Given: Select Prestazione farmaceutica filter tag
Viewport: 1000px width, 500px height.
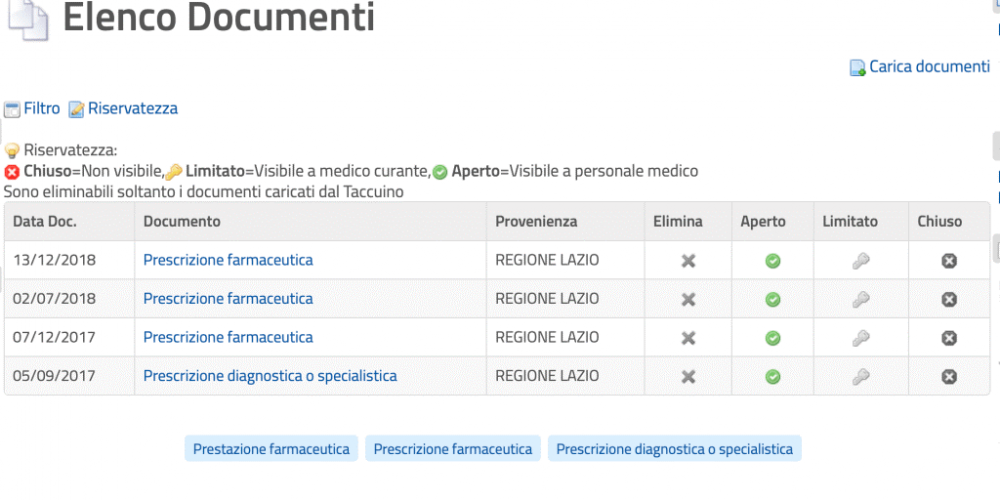Looking at the screenshot, I should pos(271,449).
